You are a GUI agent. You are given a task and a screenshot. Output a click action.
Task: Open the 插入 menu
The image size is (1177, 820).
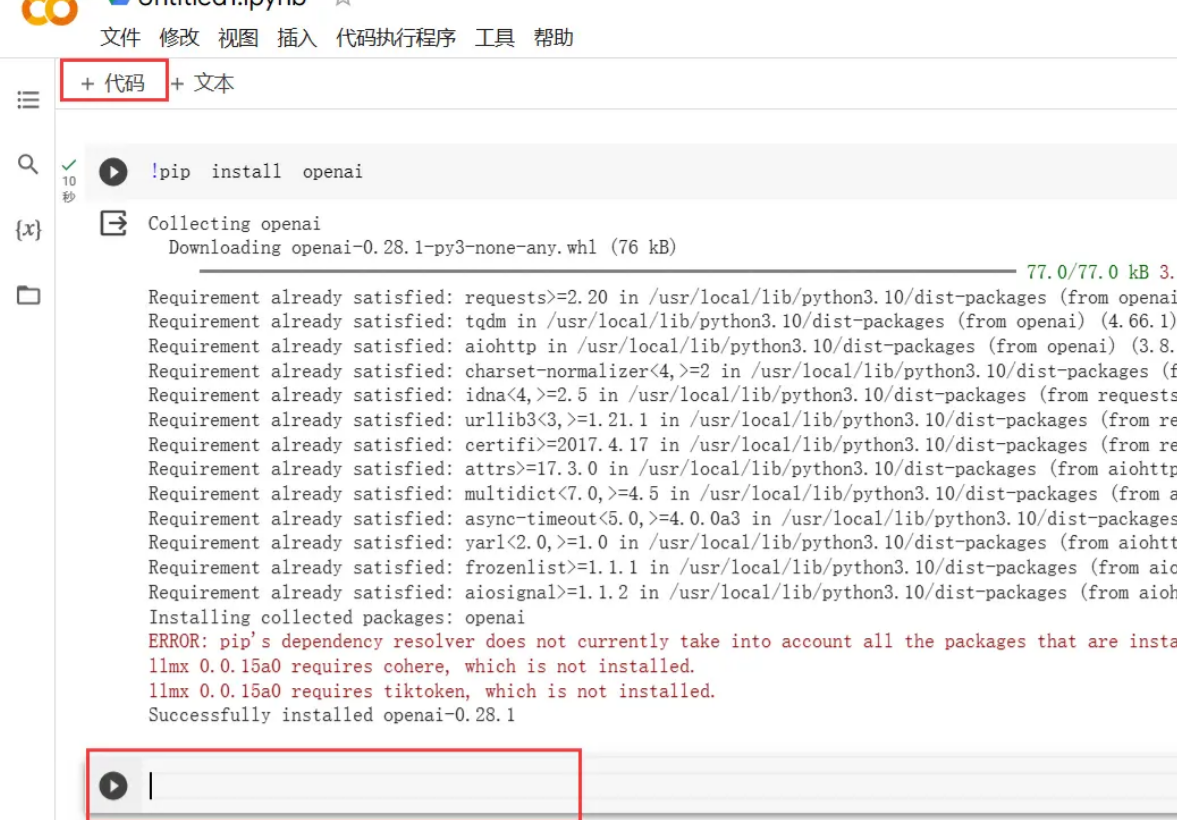pos(297,38)
